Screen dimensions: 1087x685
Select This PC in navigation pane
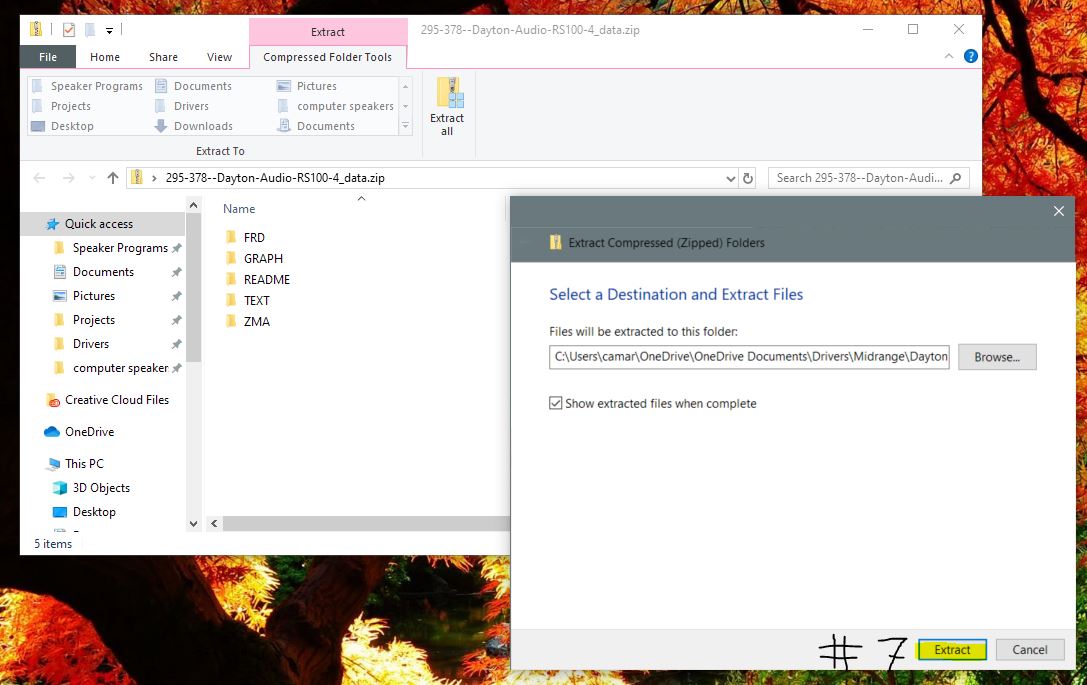click(75, 464)
